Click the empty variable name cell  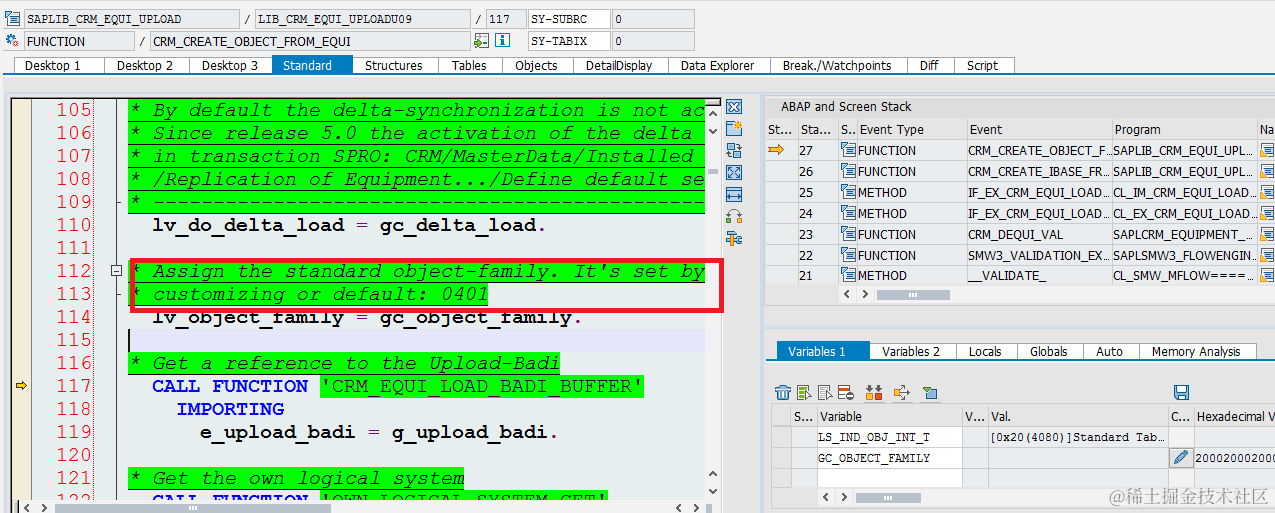pos(889,478)
